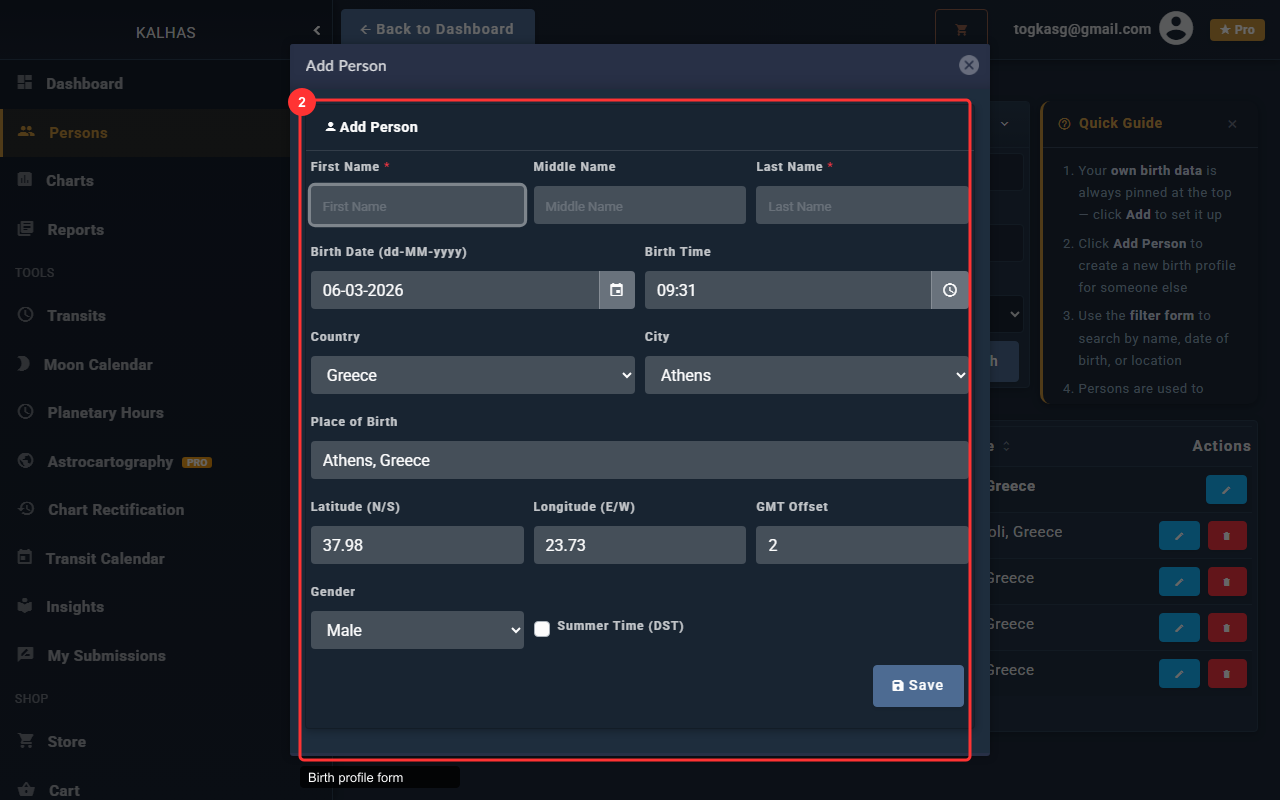Screen dimensions: 1280x800
Task: Click the red delete button in Actions
Action: pos(1227,536)
